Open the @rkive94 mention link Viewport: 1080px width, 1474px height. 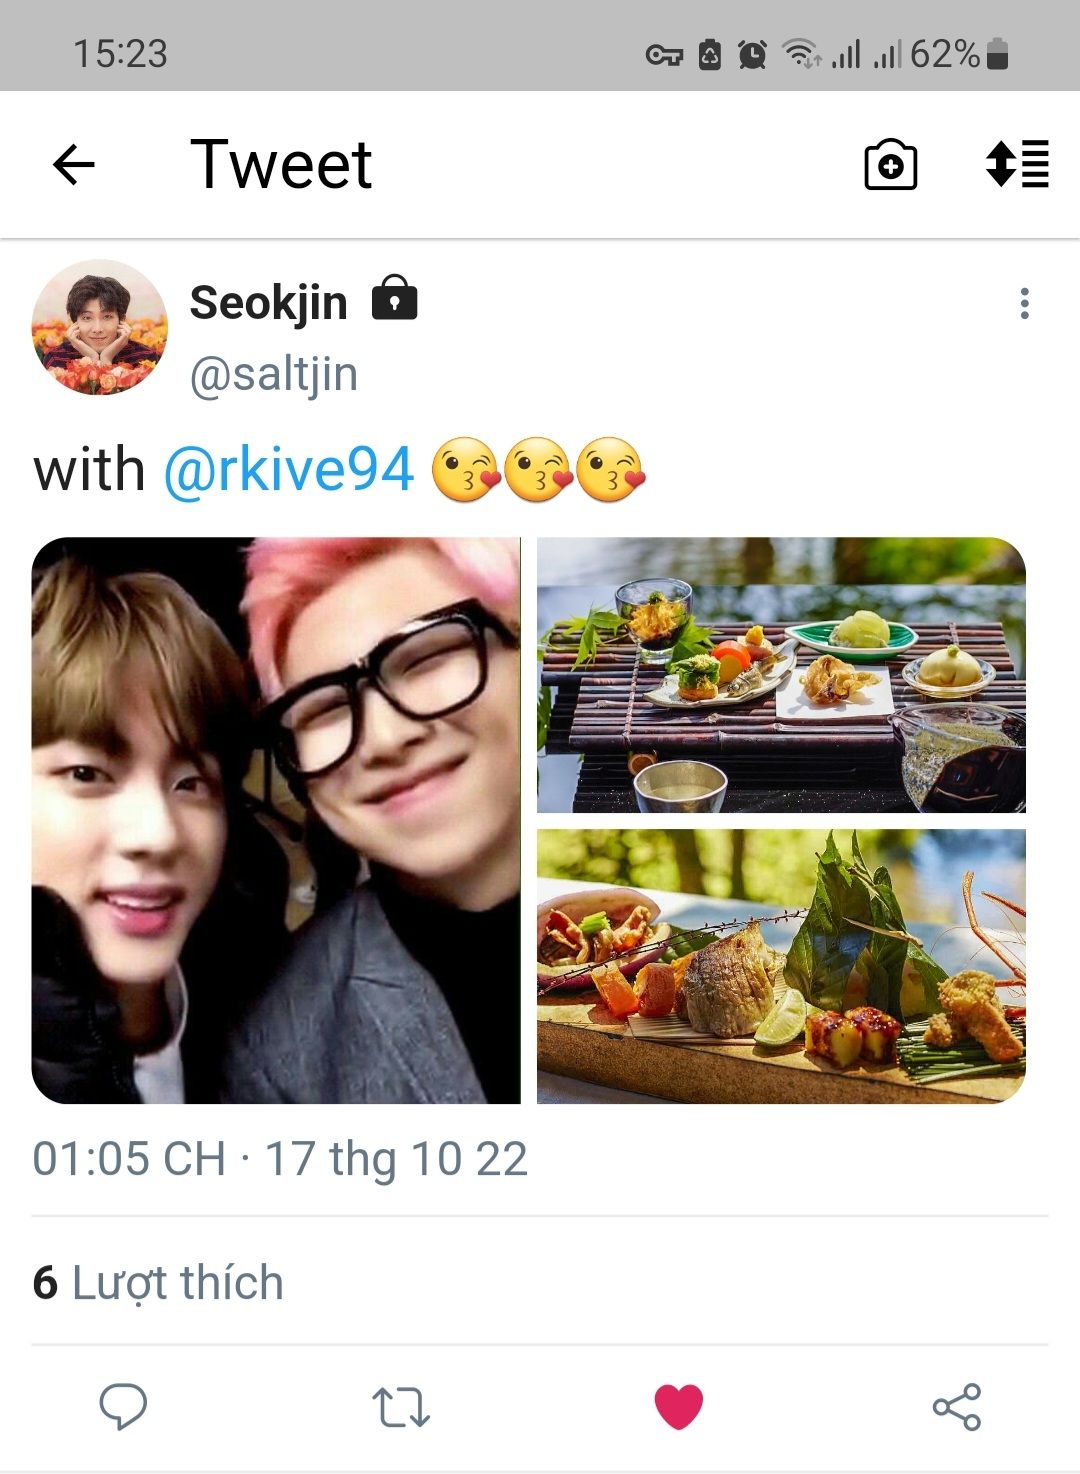[x=289, y=469]
